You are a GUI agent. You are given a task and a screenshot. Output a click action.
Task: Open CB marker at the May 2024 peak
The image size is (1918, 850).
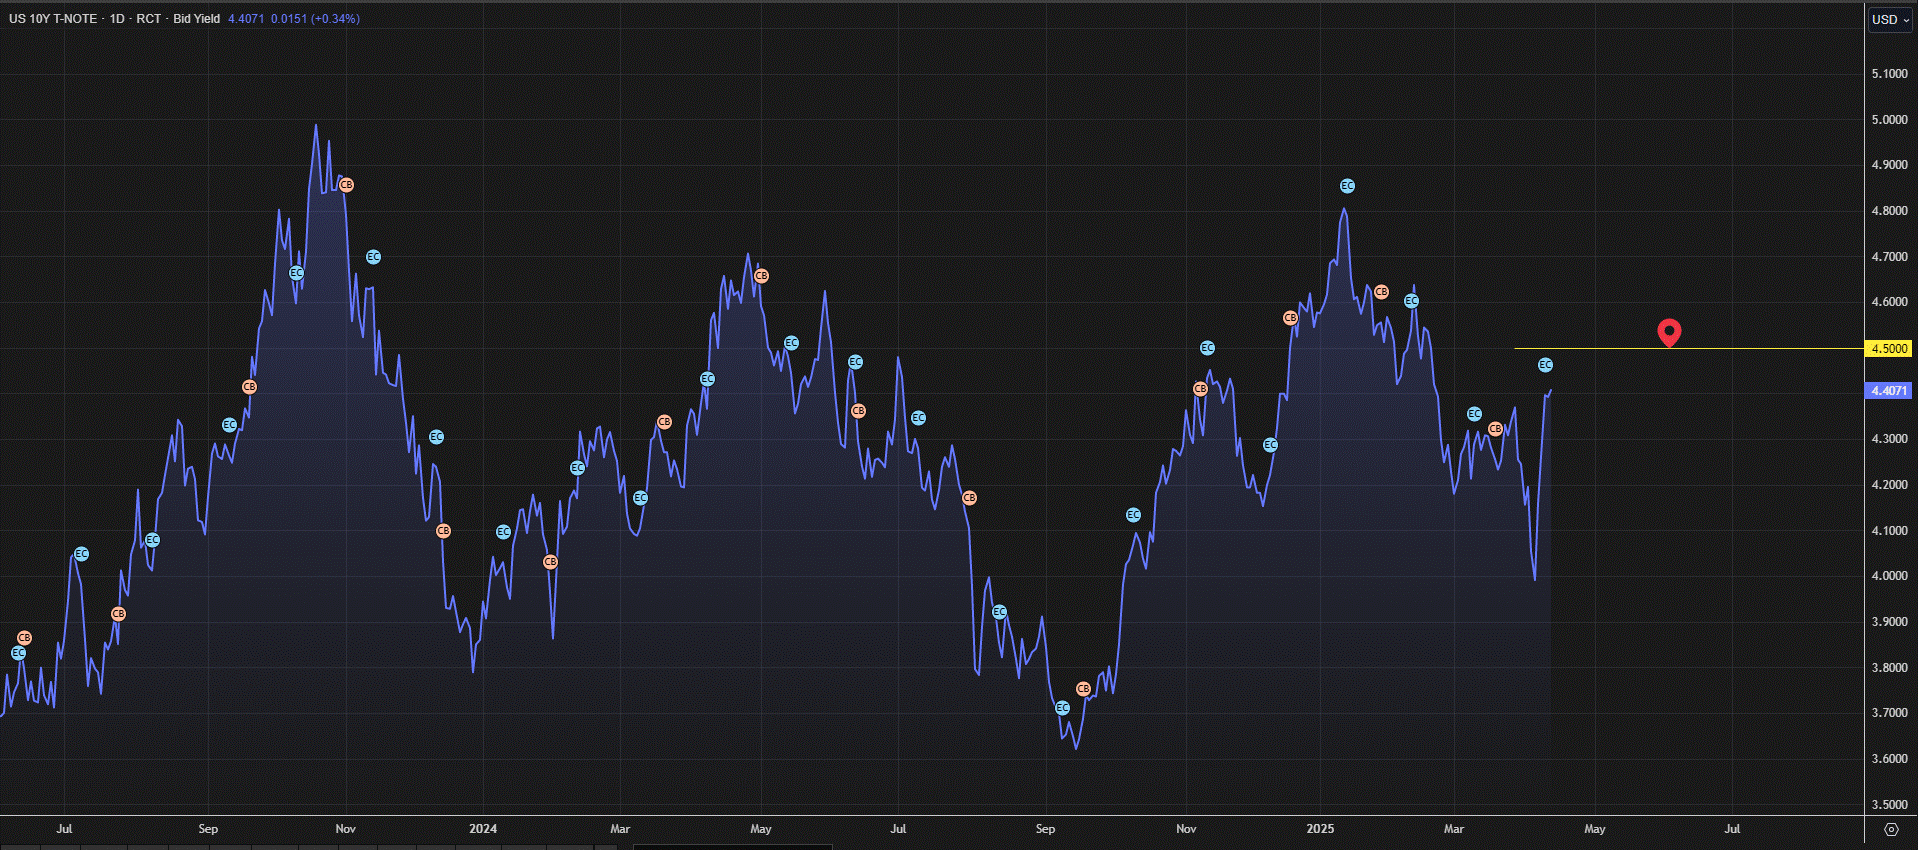click(x=761, y=276)
